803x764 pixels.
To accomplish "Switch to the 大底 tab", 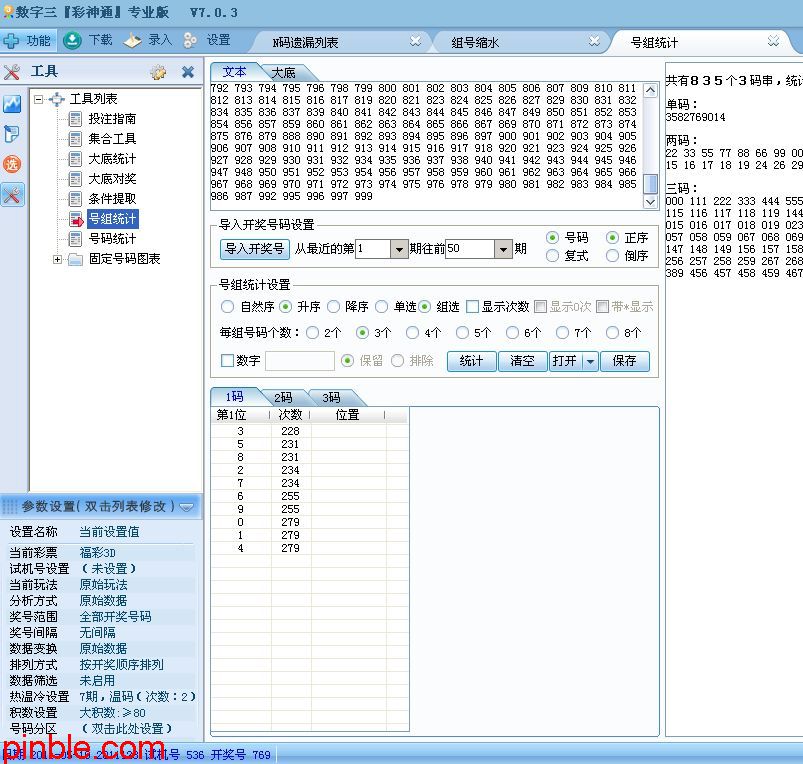I will pyautogui.click(x=283, y=72).
